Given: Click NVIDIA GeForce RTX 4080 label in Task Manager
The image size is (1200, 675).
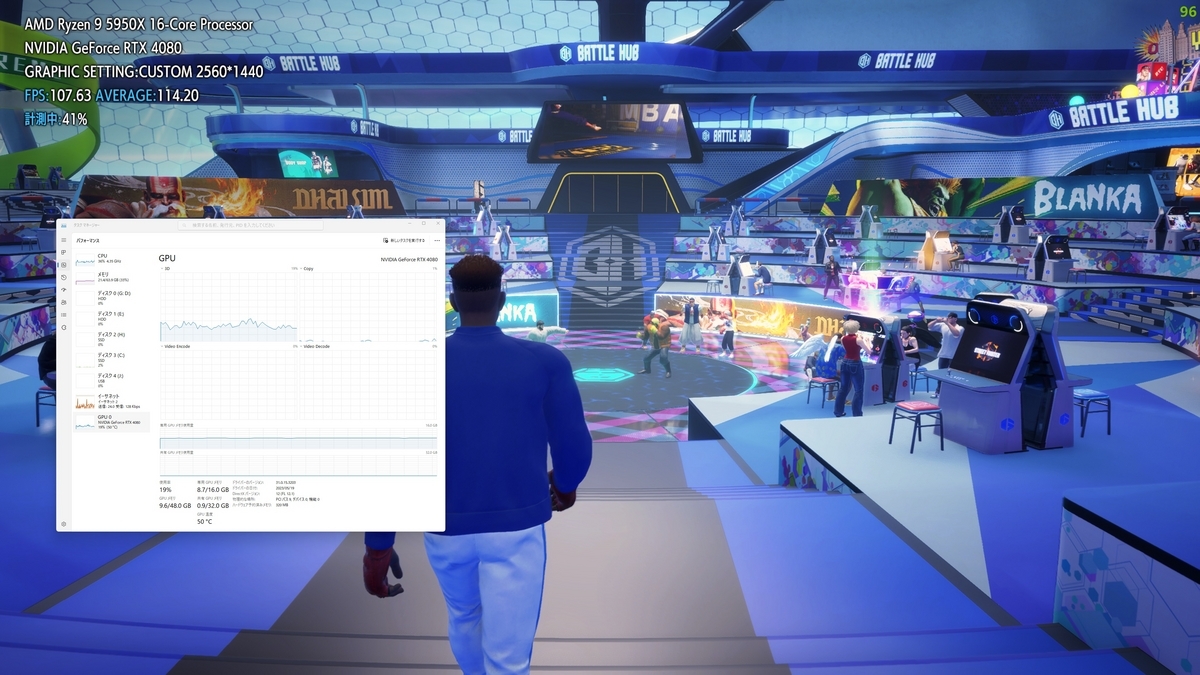Looking at the screenshot, I should (409, 259).
